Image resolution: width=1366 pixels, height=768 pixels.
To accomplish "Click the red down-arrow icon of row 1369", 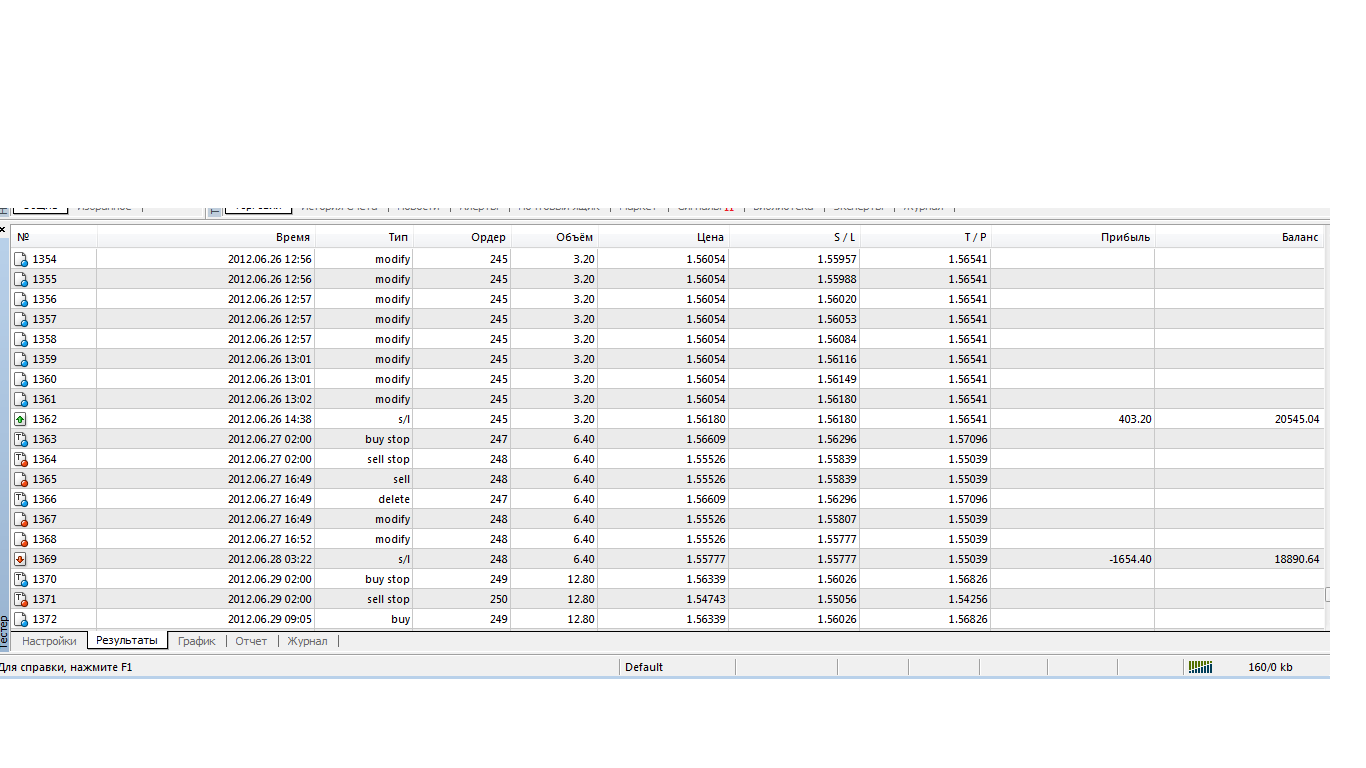I will [x=20, y=559].
